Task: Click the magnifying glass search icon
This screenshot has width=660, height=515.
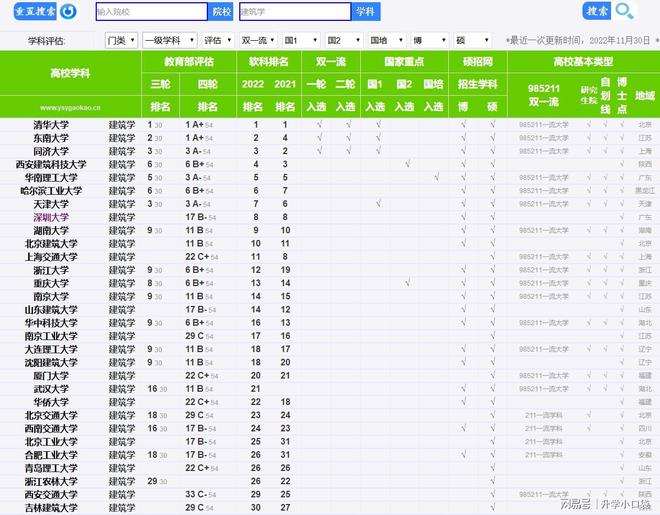Action: coord(624,11)
